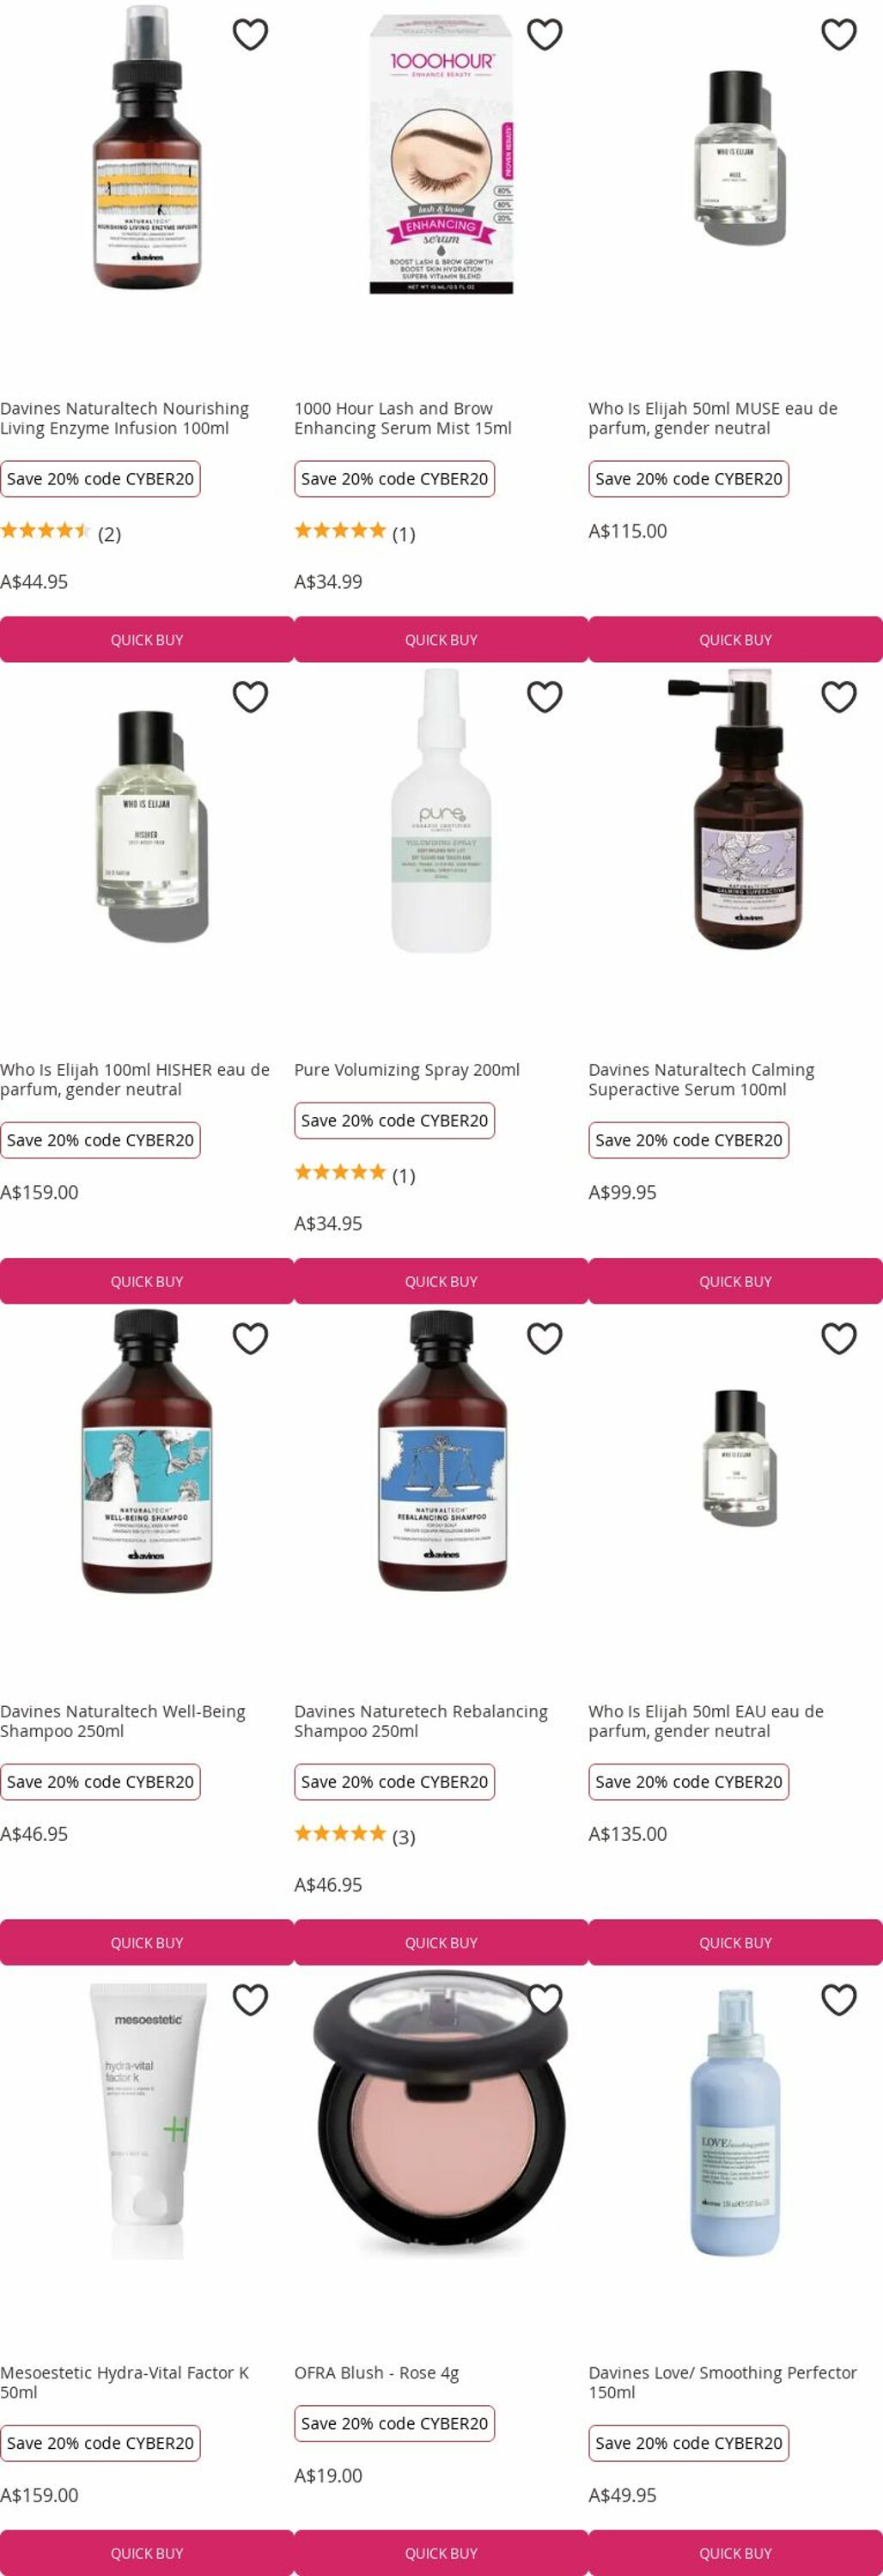
Task: Open Pure Volumizing Spray 200ml product link
Action: coord(407,1069)
